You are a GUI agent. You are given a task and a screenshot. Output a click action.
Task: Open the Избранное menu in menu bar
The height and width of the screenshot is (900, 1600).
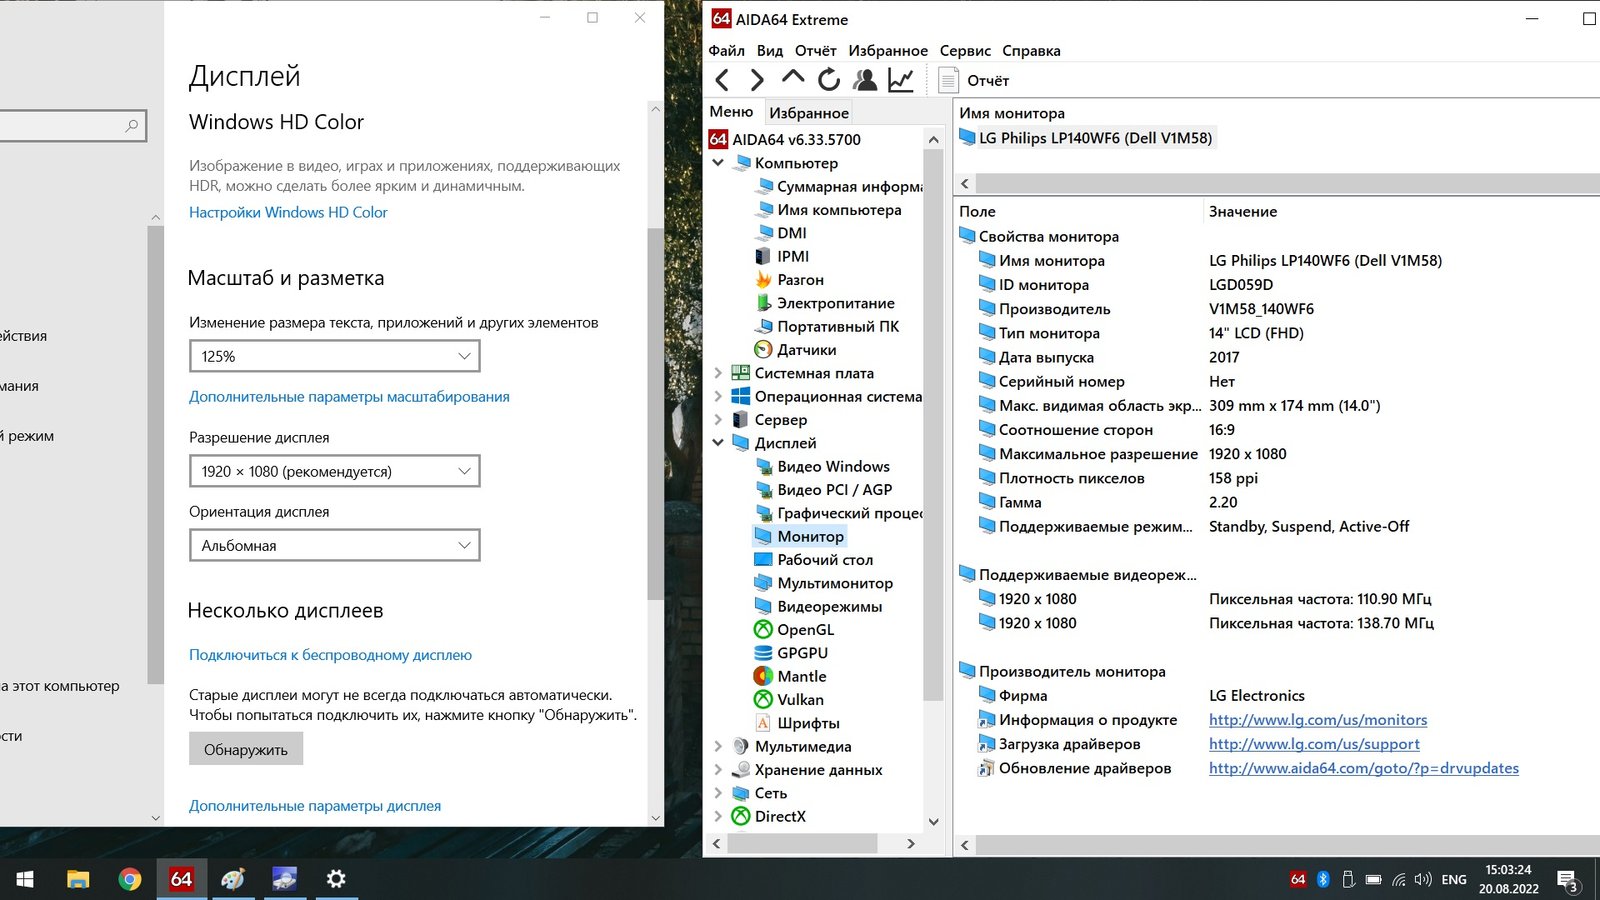click(888, 51)
